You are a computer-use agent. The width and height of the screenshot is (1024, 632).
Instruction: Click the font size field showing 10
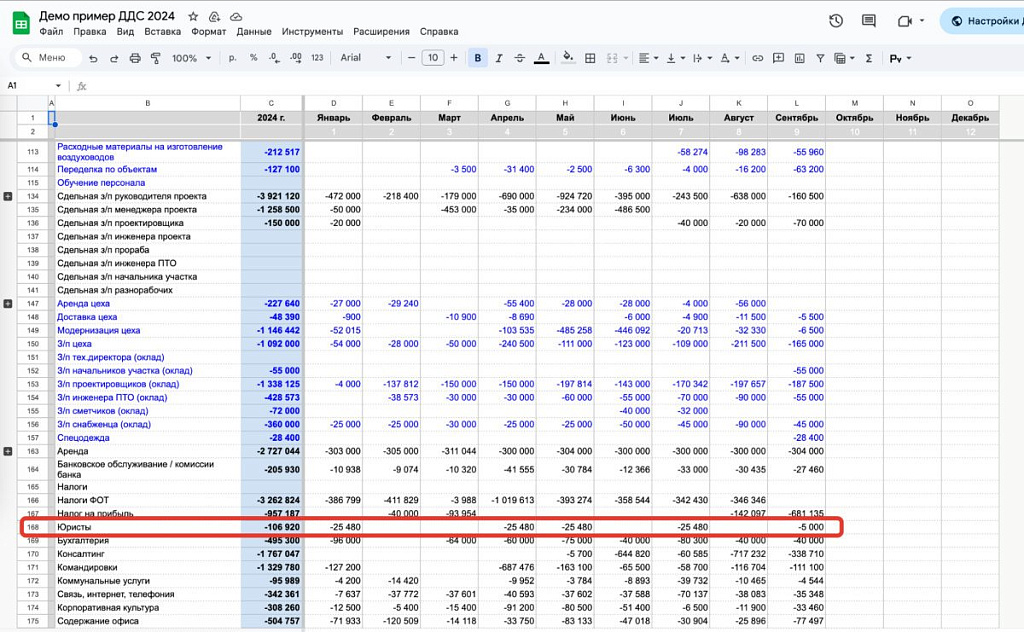coord(433,58)
